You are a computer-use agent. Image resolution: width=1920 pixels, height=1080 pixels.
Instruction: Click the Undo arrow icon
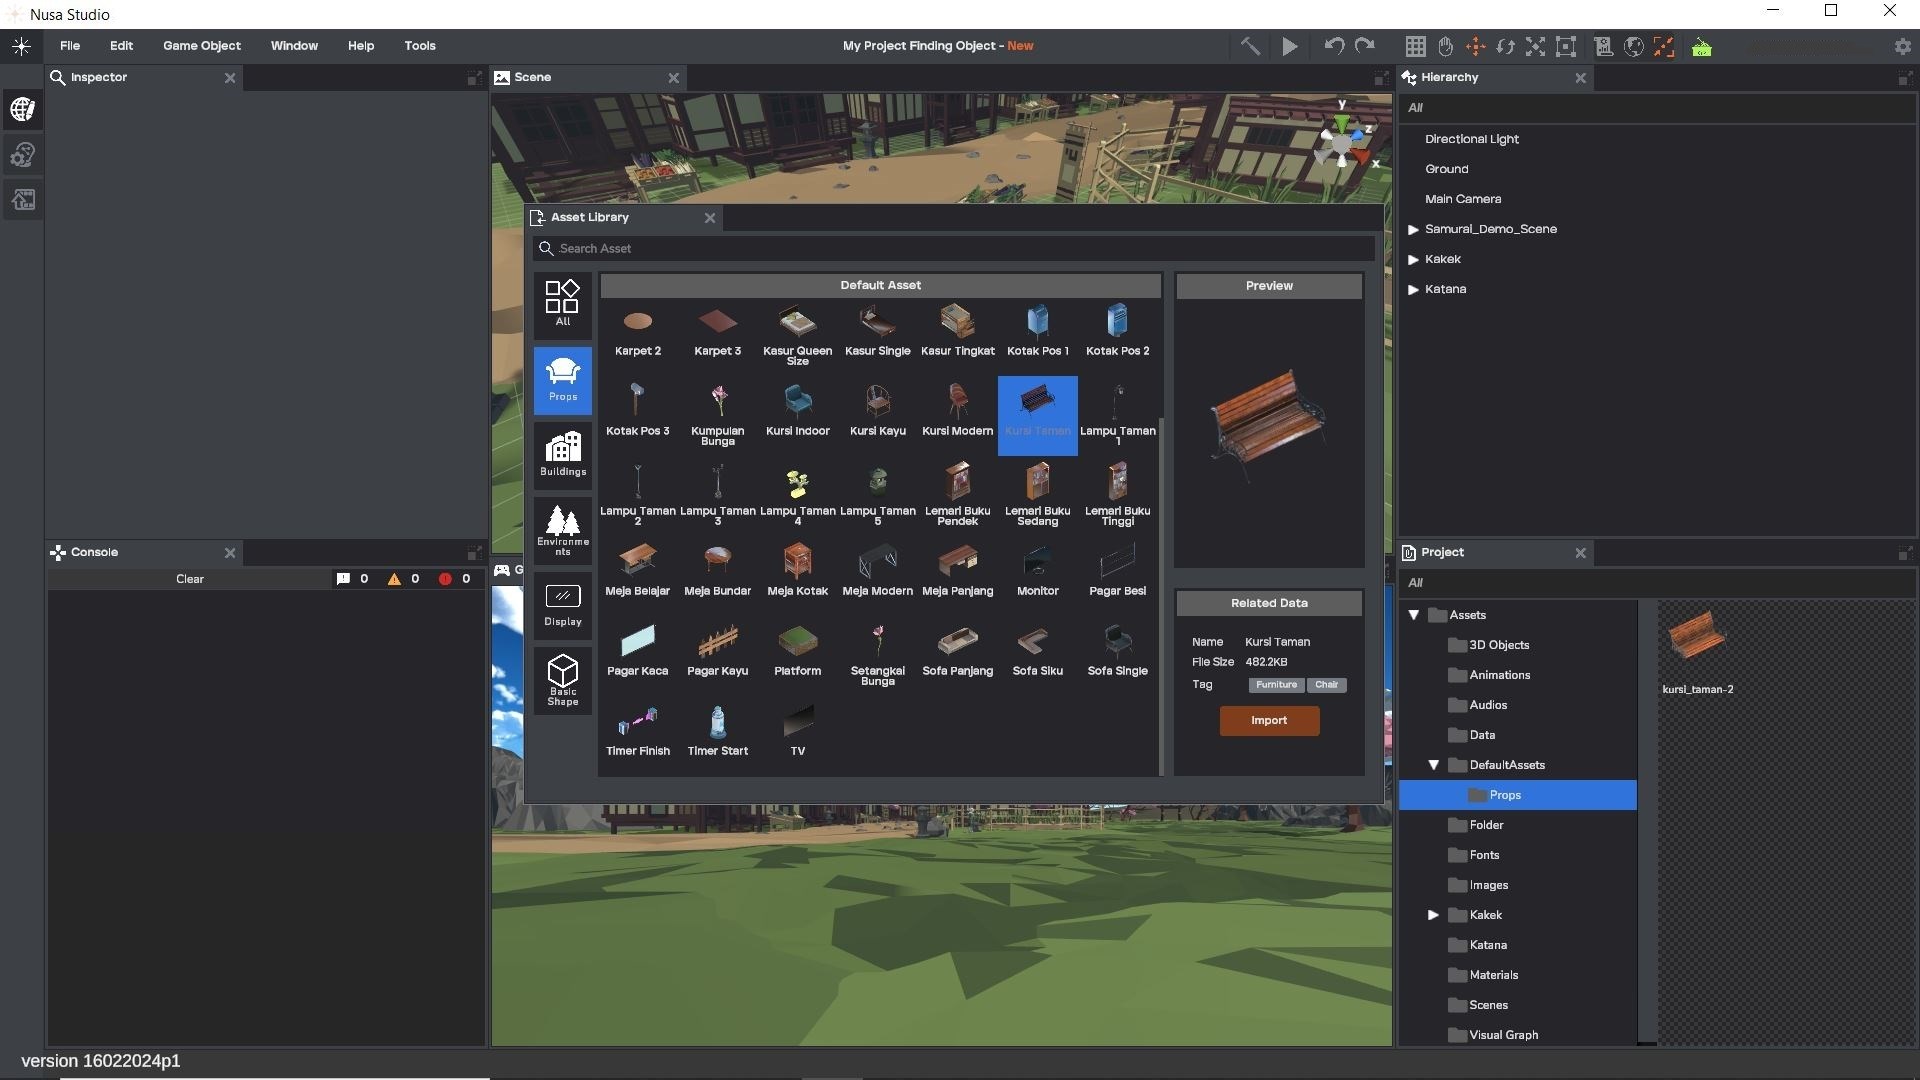pyautogui.click(x=1333, y=46)
